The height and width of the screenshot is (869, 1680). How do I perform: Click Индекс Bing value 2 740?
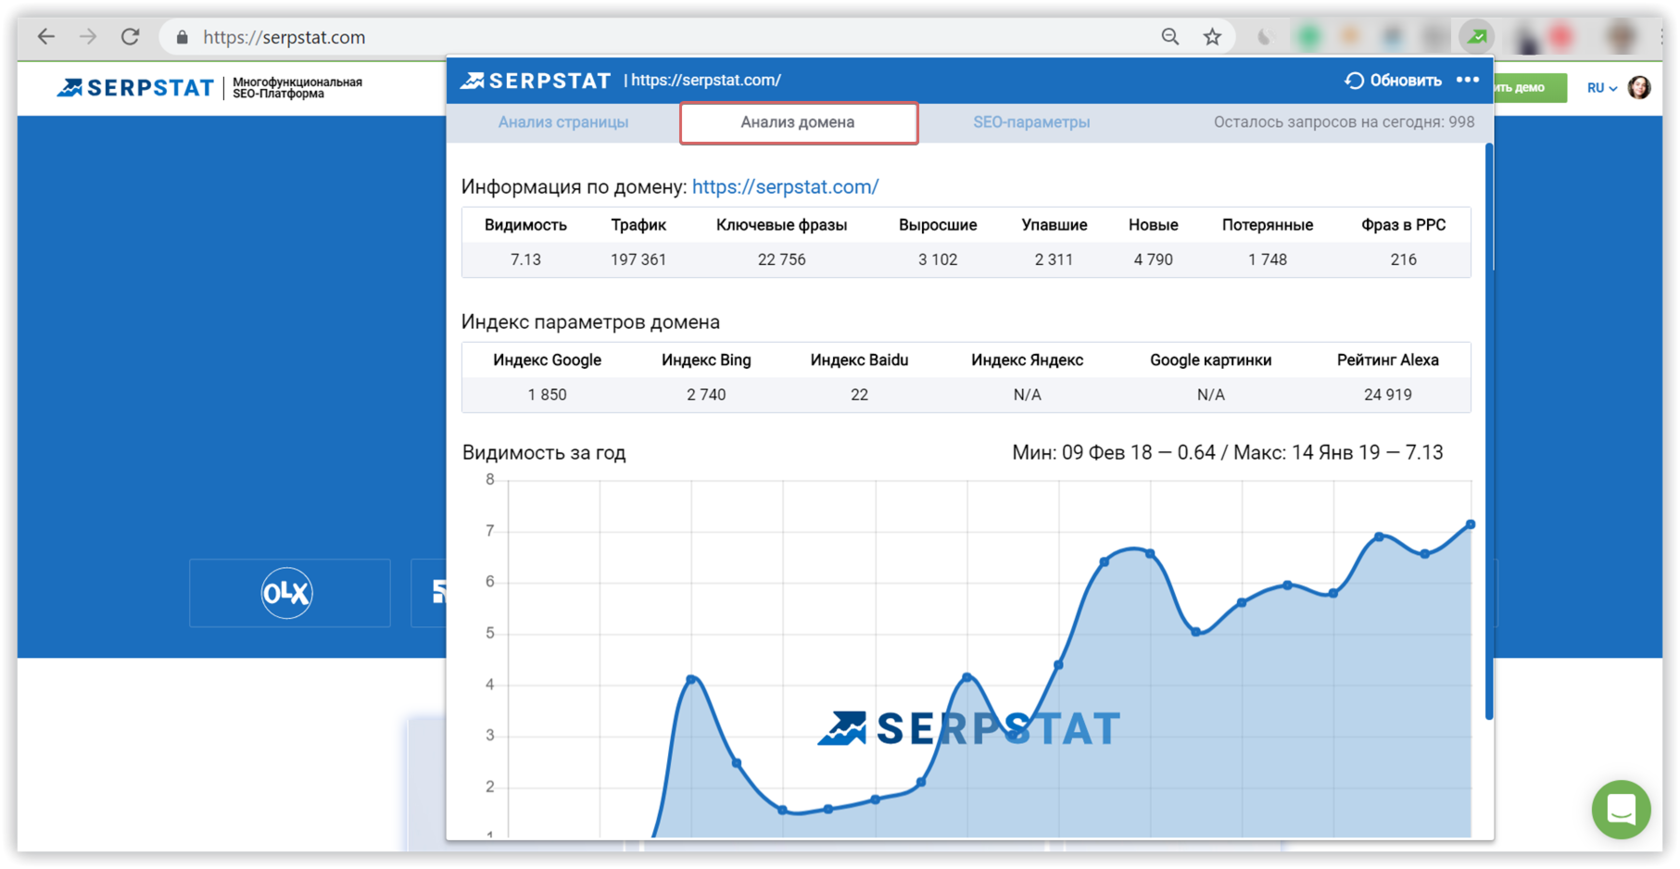[x=706, y=395]
